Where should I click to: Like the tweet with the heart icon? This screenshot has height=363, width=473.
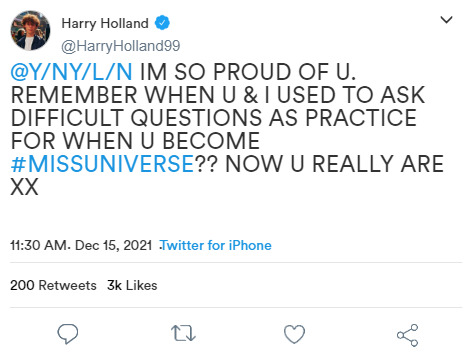click(x=294, y=334)
